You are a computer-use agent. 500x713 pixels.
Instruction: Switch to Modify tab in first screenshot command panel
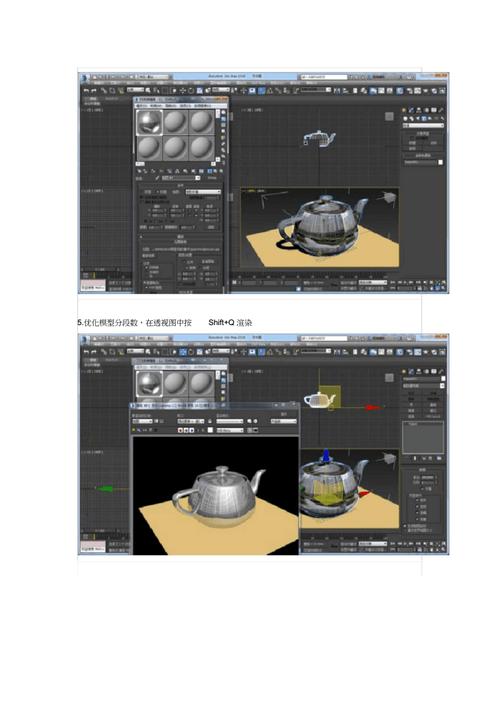(411, 110)
